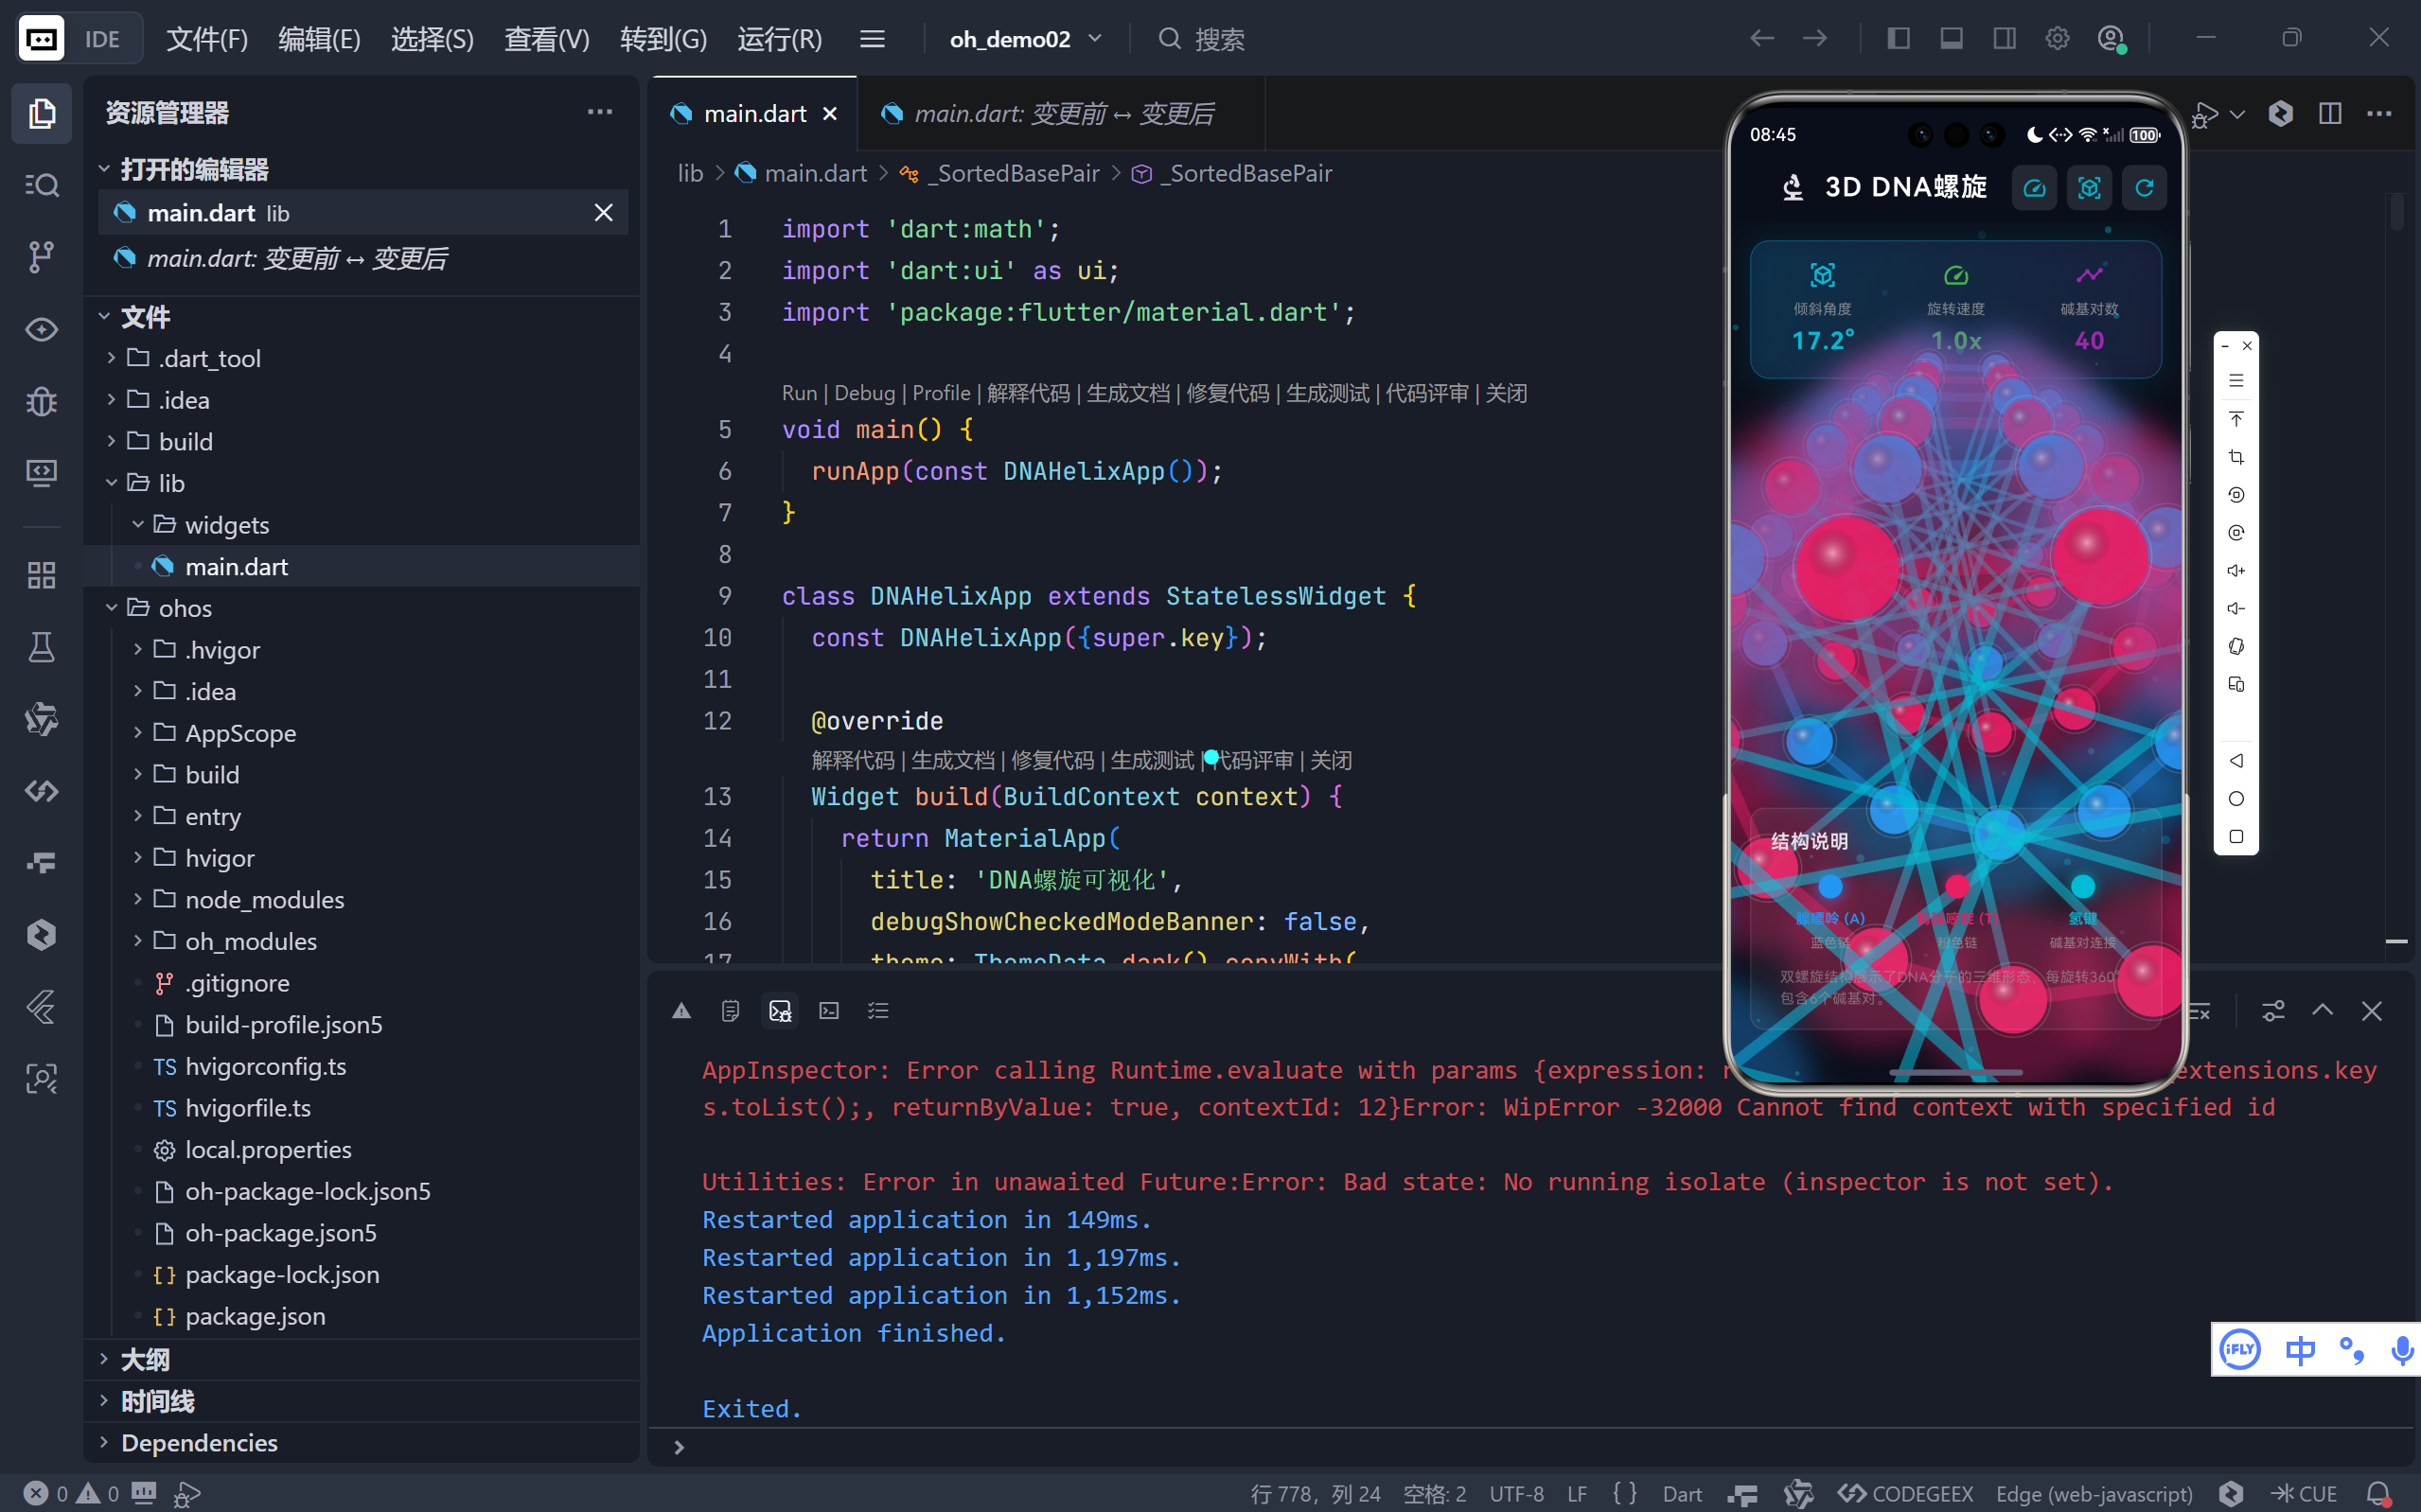
Task: Click the refresh icon in DNA app header
Action: (2143, 188)
